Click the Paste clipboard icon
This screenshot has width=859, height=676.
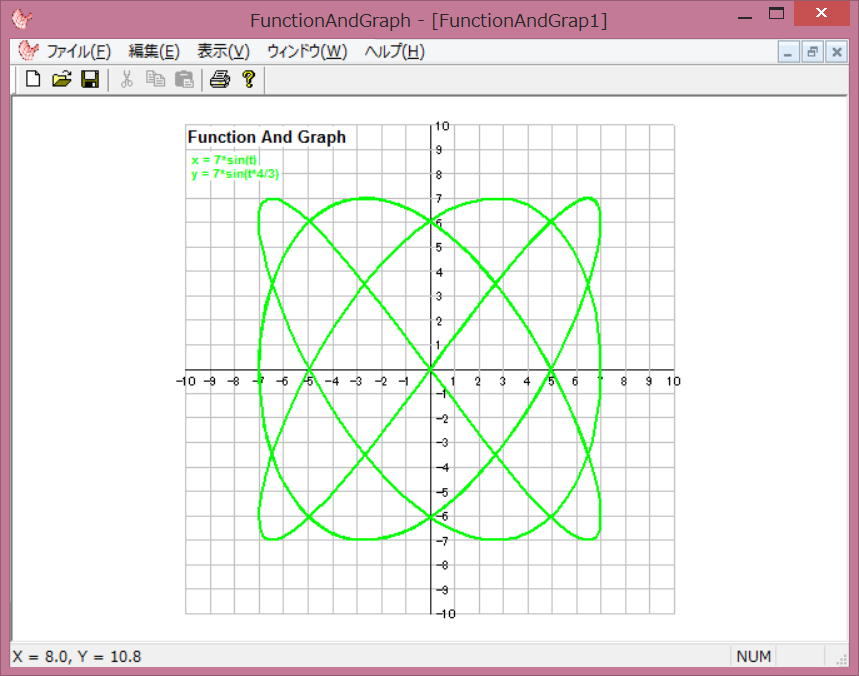[184, 79]
